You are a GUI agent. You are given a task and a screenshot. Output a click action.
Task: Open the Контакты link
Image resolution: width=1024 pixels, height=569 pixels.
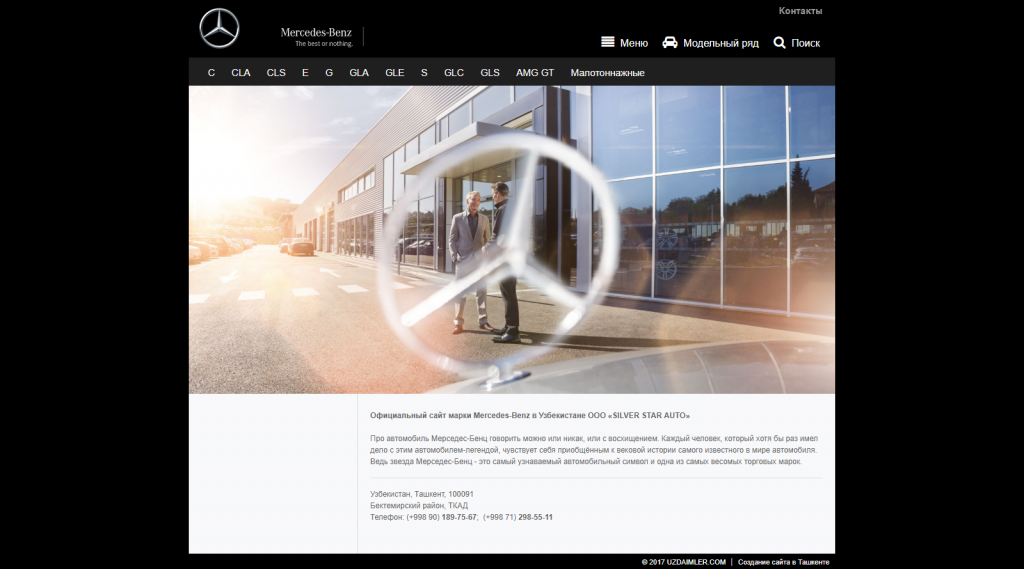click(x=800, y=11)
